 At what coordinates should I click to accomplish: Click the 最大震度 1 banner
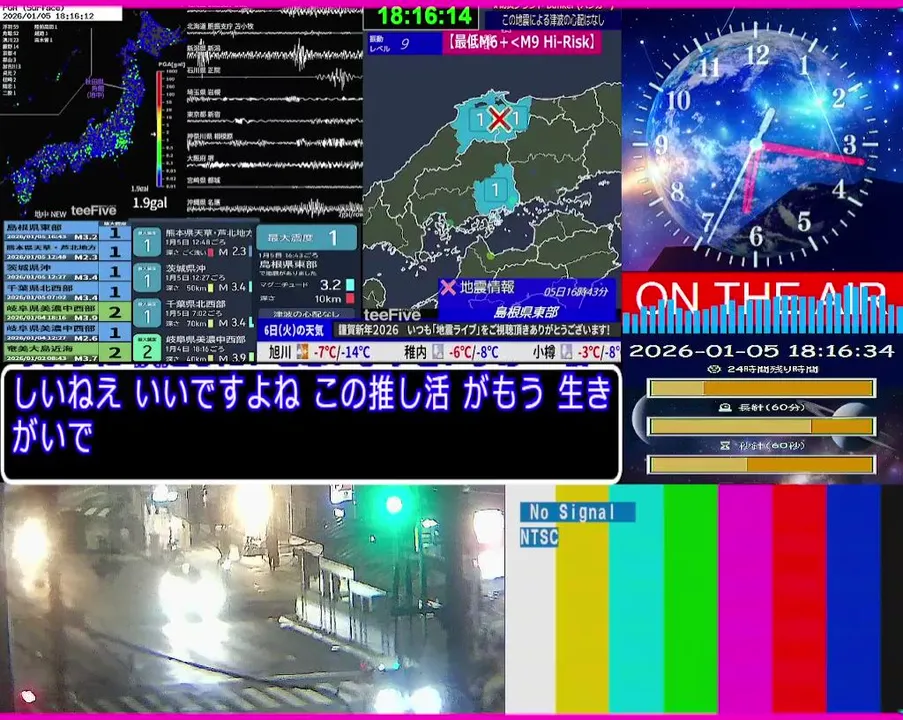[306, 237]
